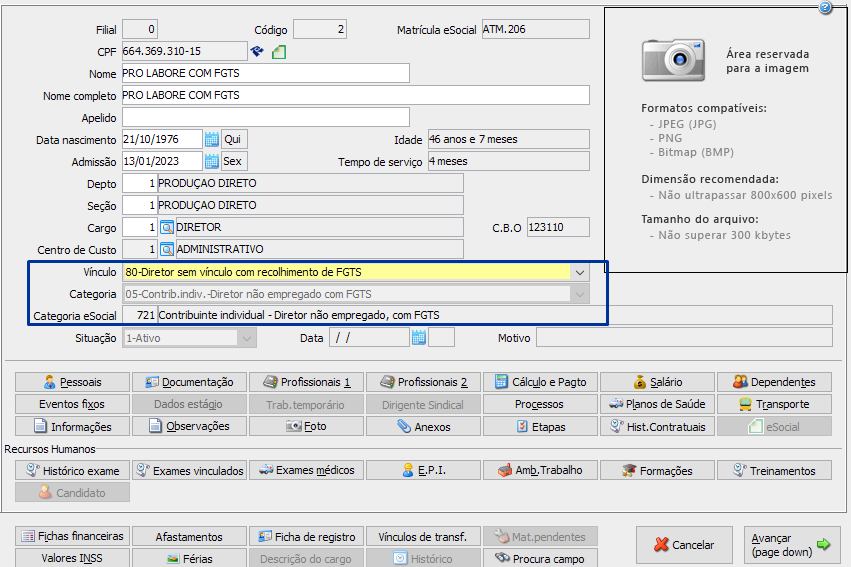
Task: Click Avançar (page down) button
Action: (792, 545)
